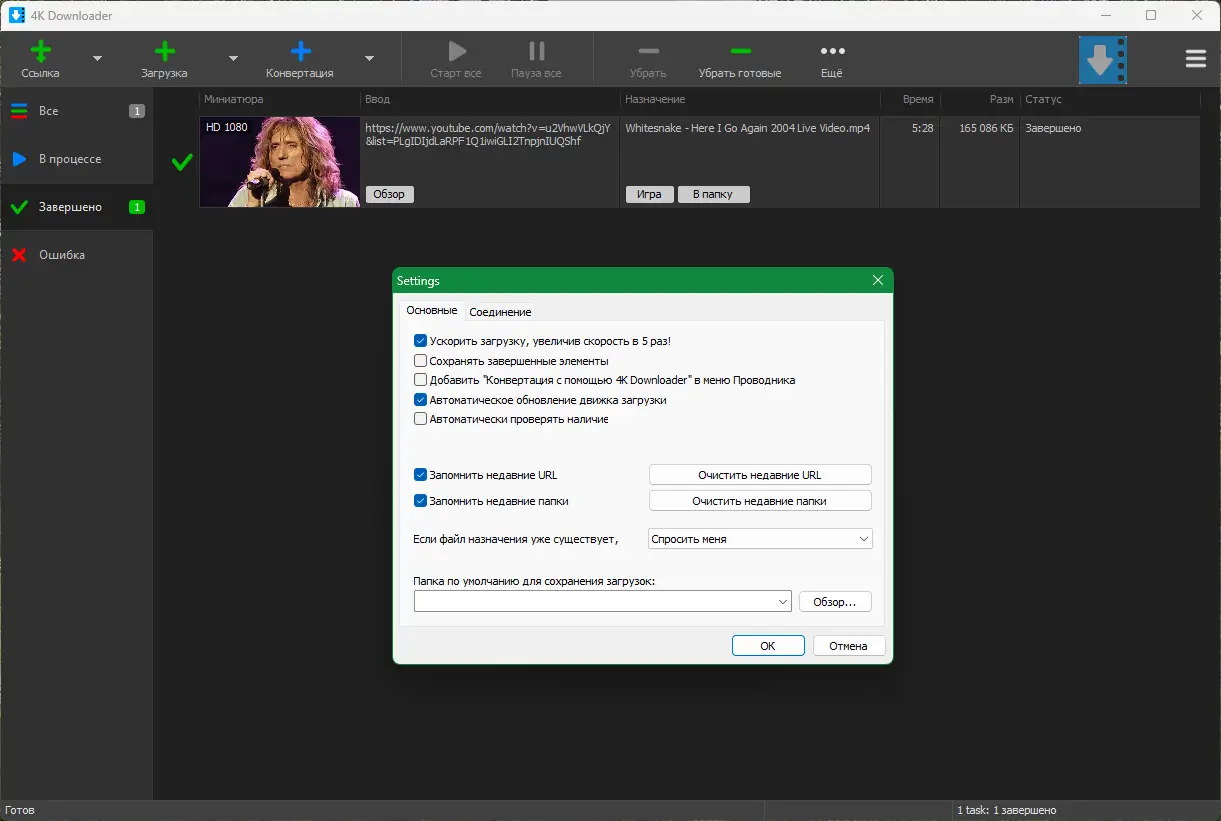Click the Обзор... button in Settings
Viewport: 1221px width, 821px height.
click(x=835, y=602)
